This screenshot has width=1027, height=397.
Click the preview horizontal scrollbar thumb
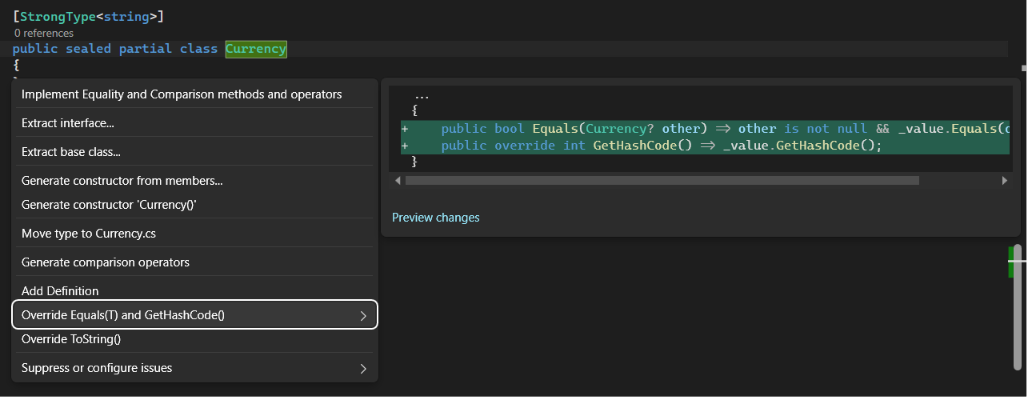(662, 180)
